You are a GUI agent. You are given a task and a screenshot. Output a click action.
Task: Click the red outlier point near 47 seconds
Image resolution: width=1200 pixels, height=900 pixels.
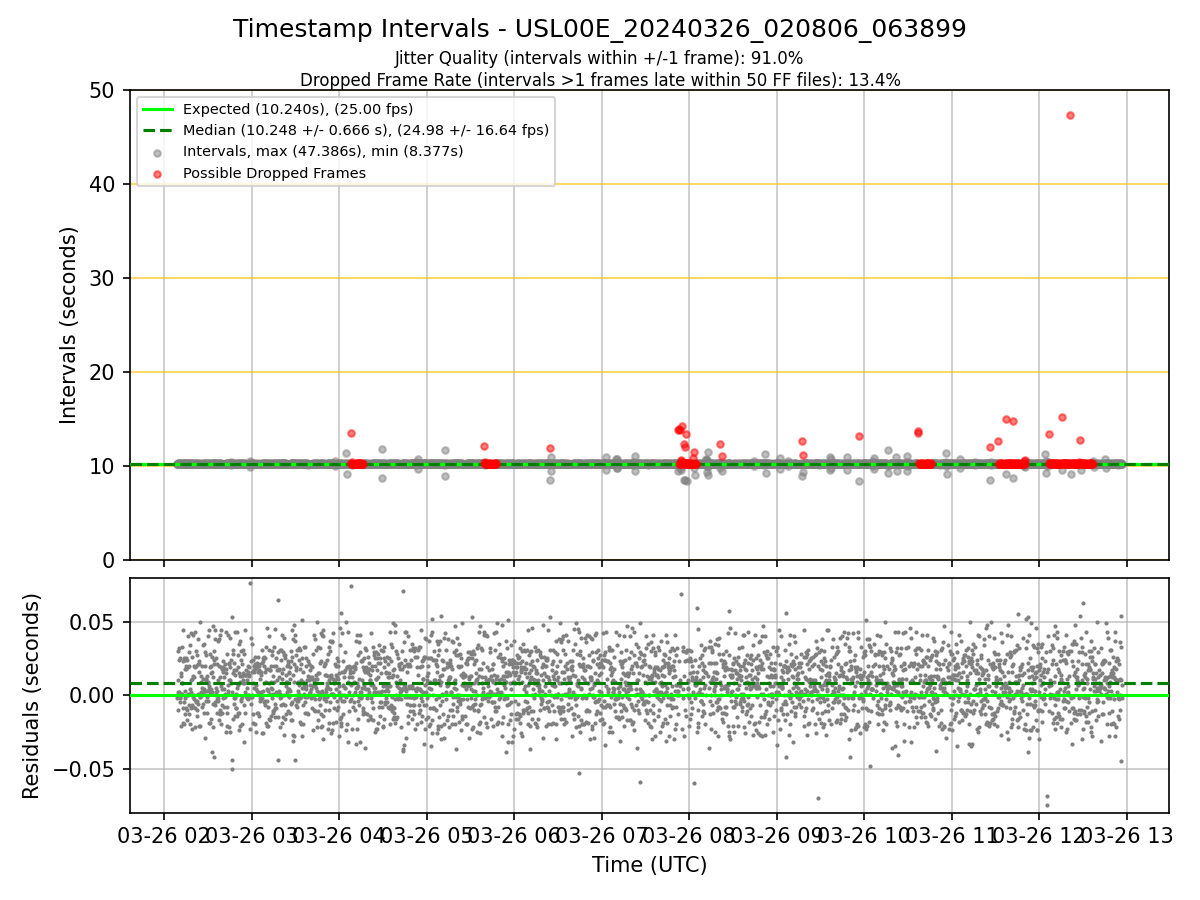1070,115
